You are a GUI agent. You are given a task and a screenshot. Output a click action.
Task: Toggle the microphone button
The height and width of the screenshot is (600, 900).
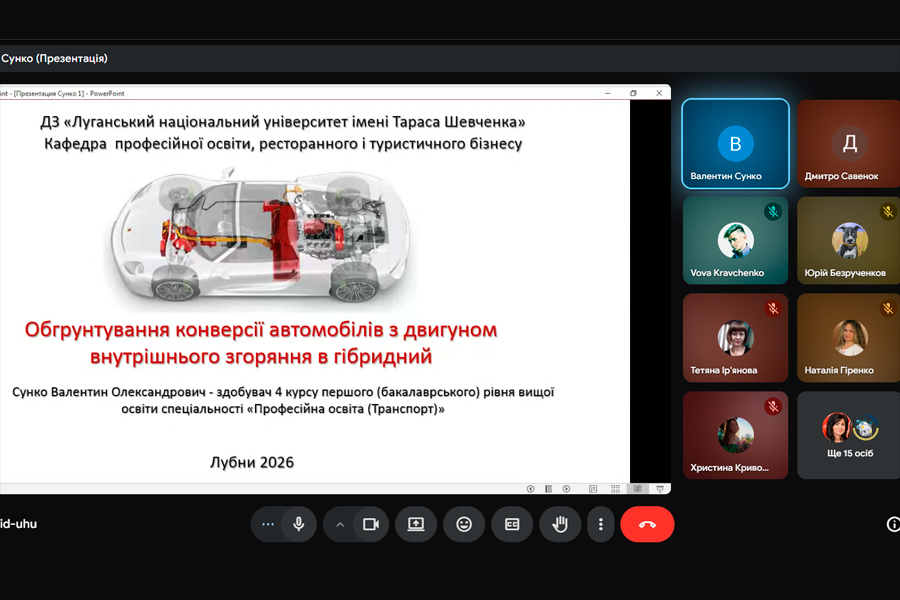coord(298,524)
